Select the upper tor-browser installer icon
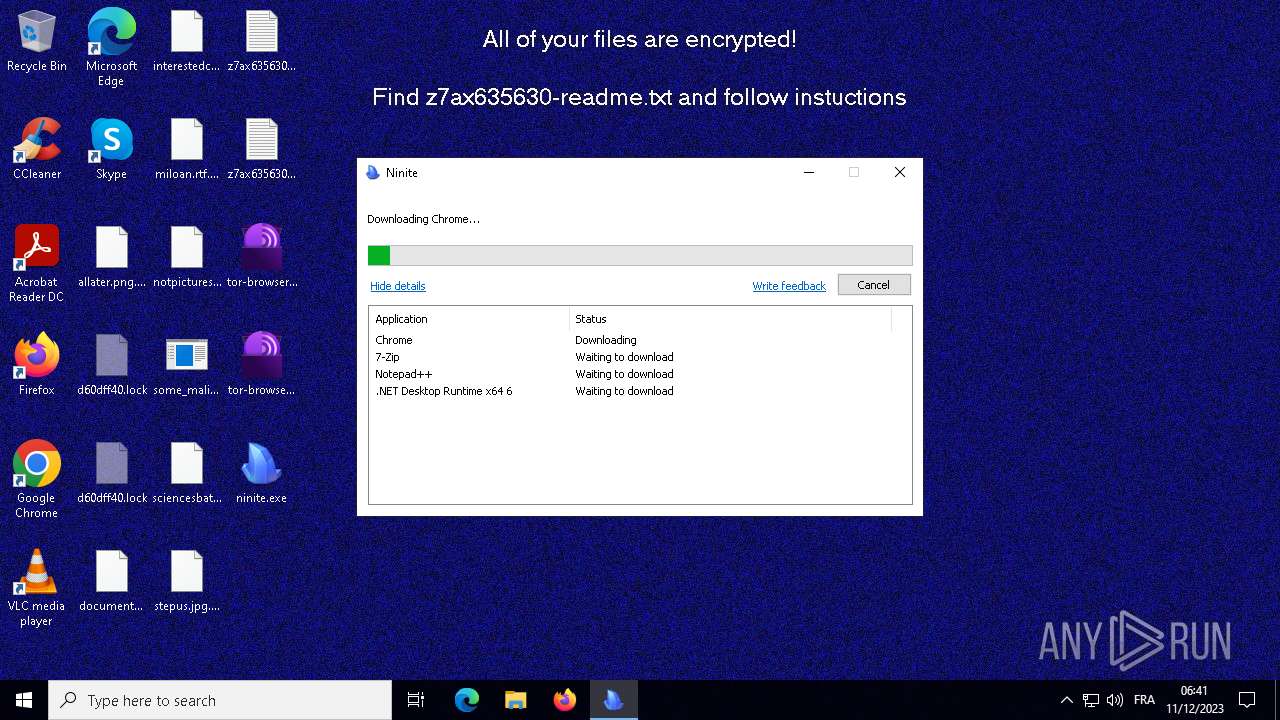The image size is (1280, 720). 261,258
